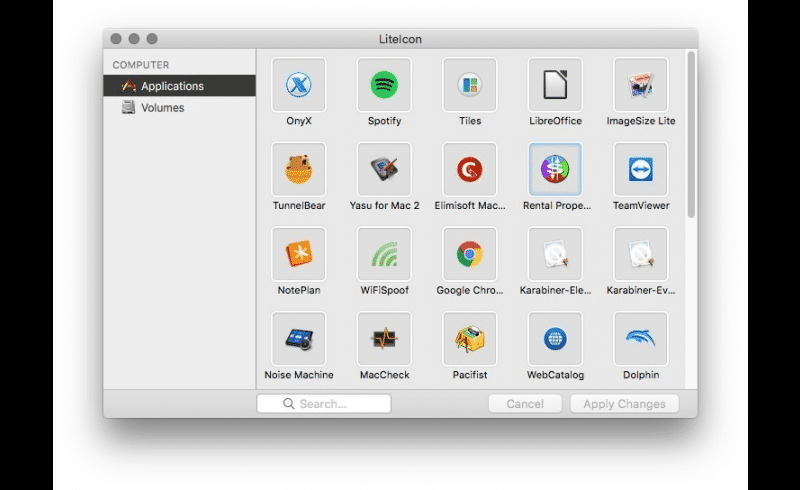This screenshot has width=800, height=490.
Task: Select the ImageSize Lite icon
Action: click(x=641, y=85)
